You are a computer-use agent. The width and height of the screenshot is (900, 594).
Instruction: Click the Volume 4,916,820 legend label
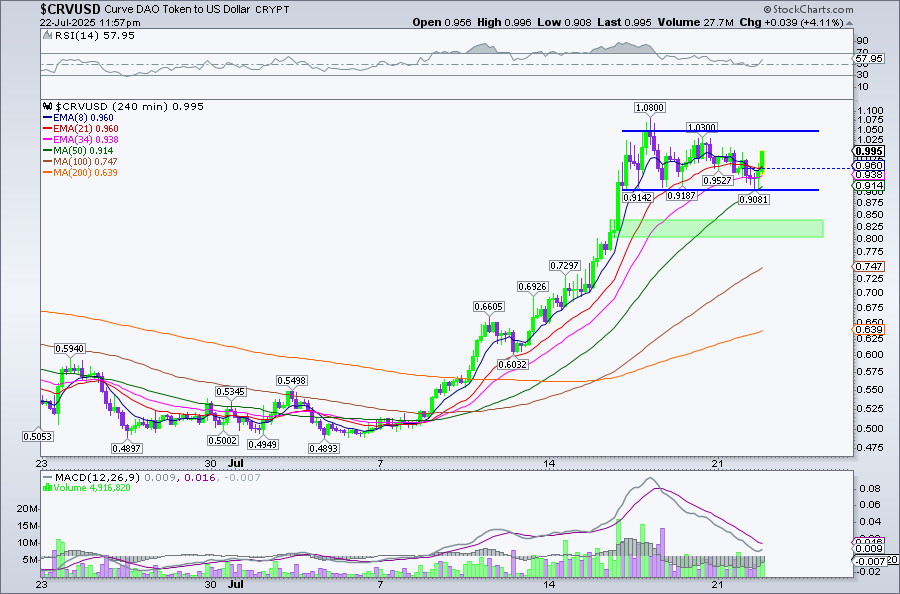92,488
